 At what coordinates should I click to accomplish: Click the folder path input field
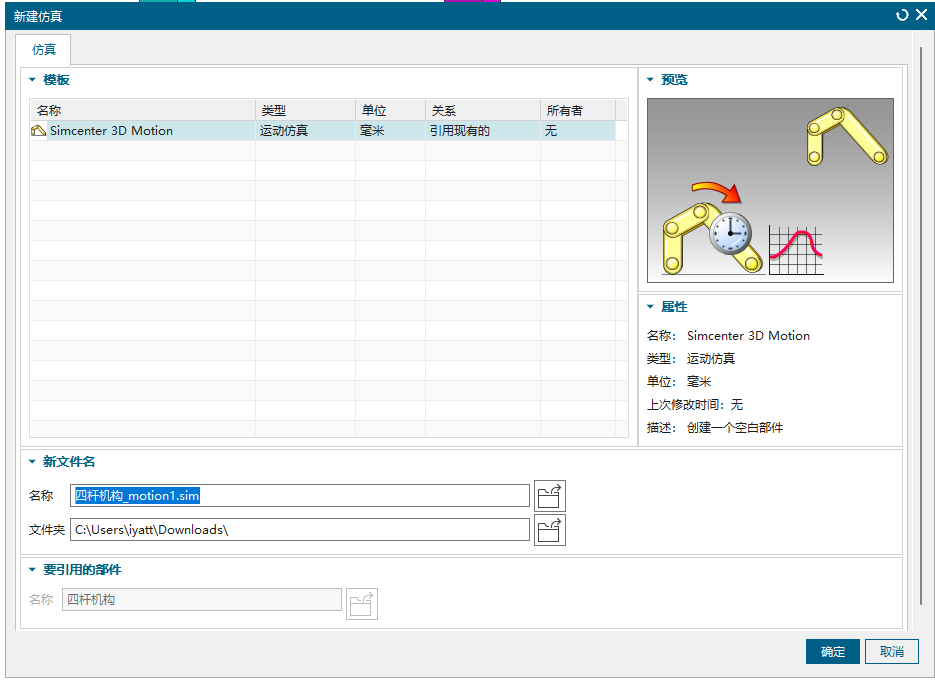300,529
